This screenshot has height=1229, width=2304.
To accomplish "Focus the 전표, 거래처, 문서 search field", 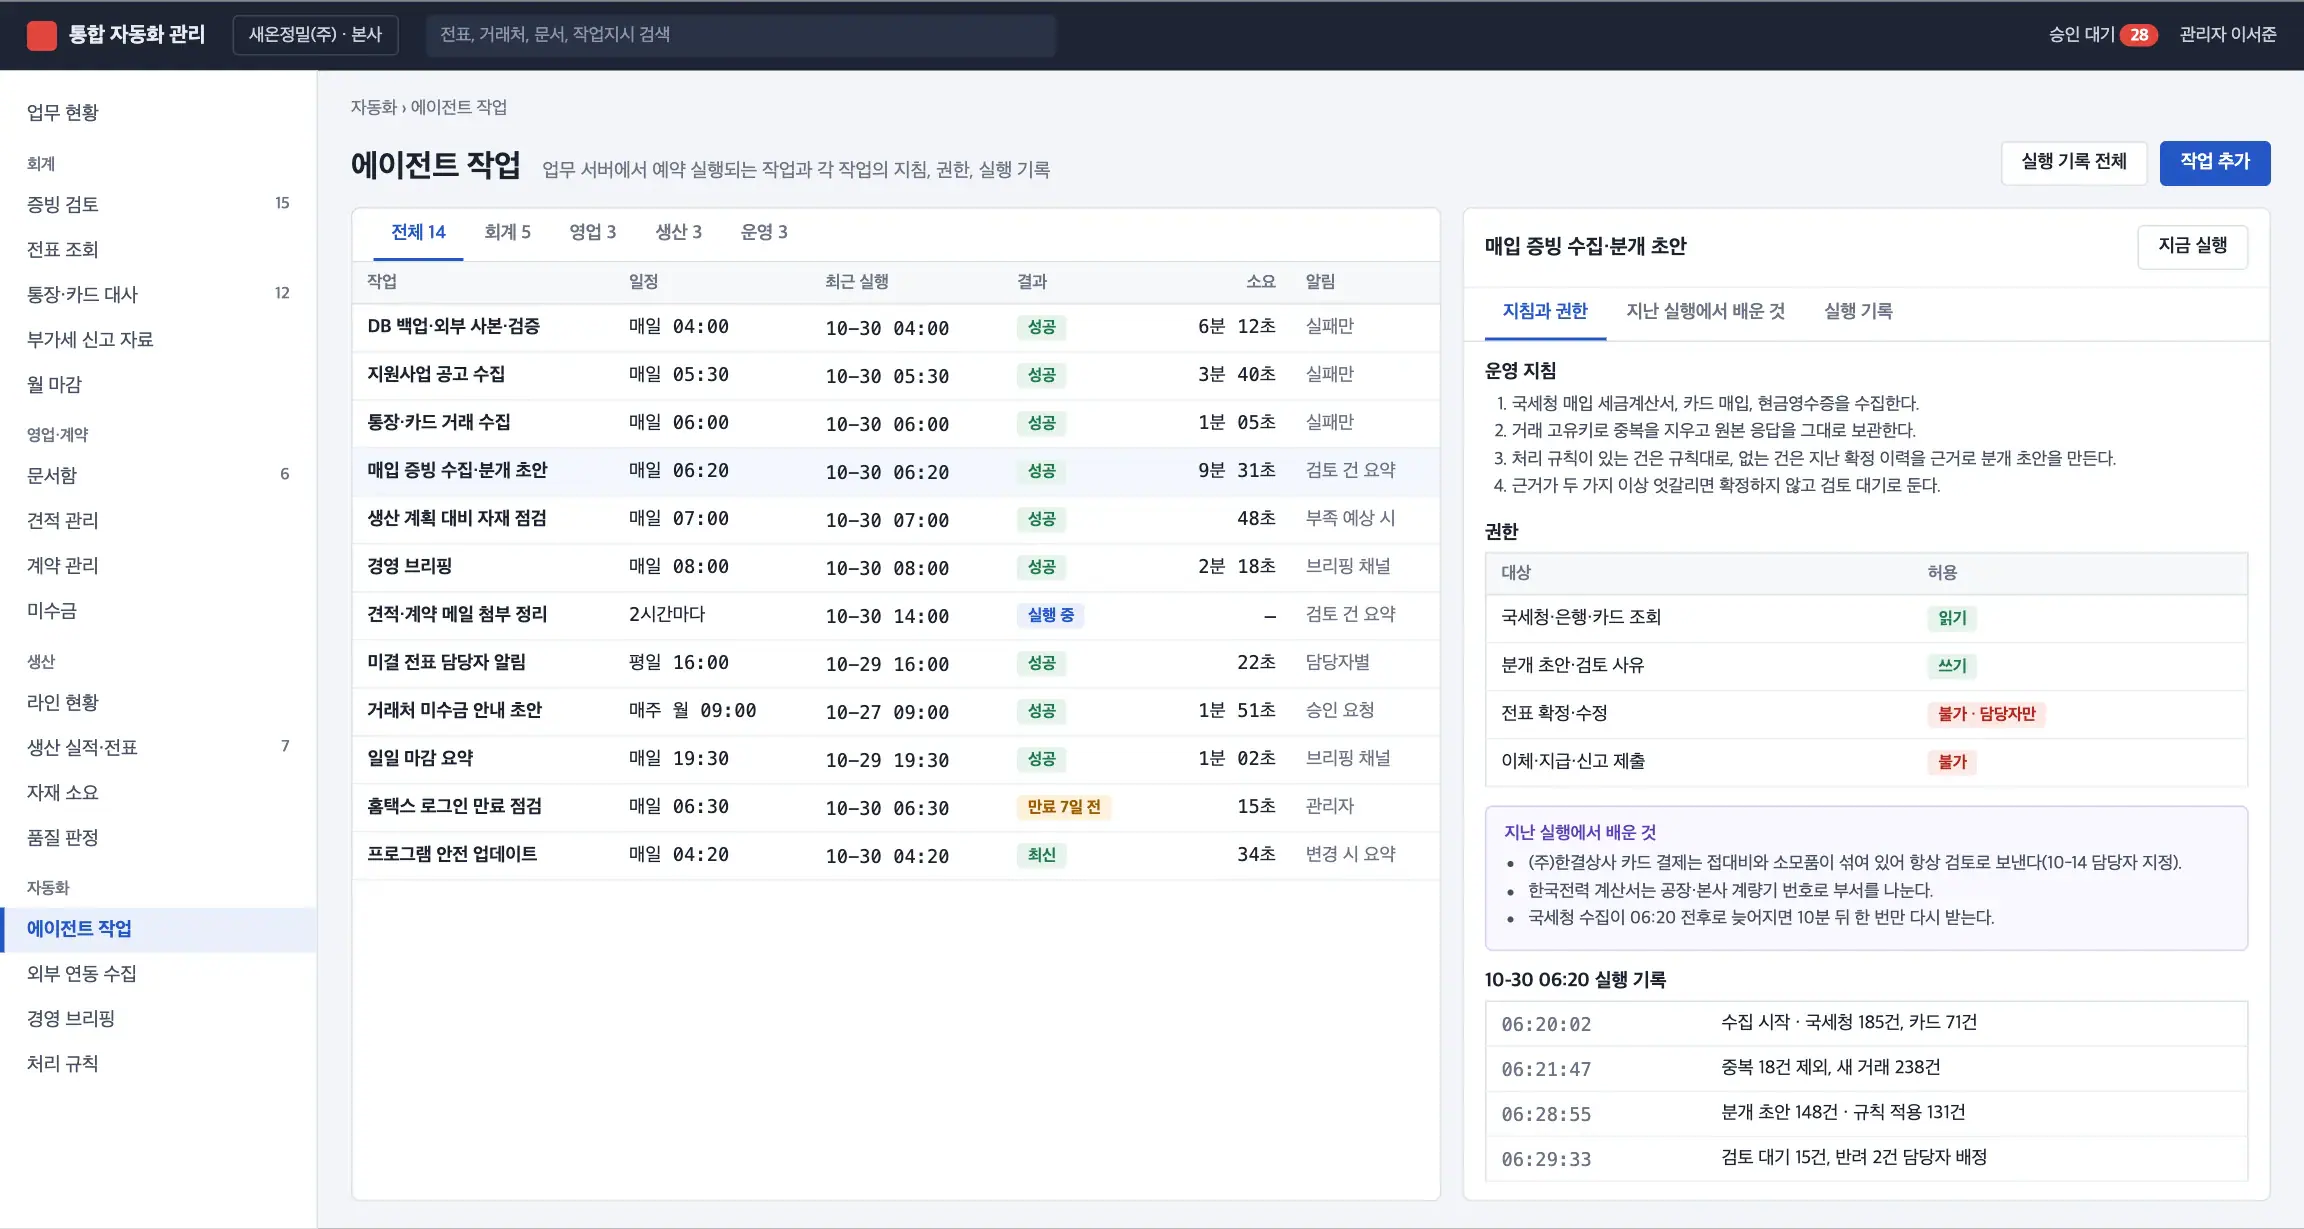I will pos(740,35).
